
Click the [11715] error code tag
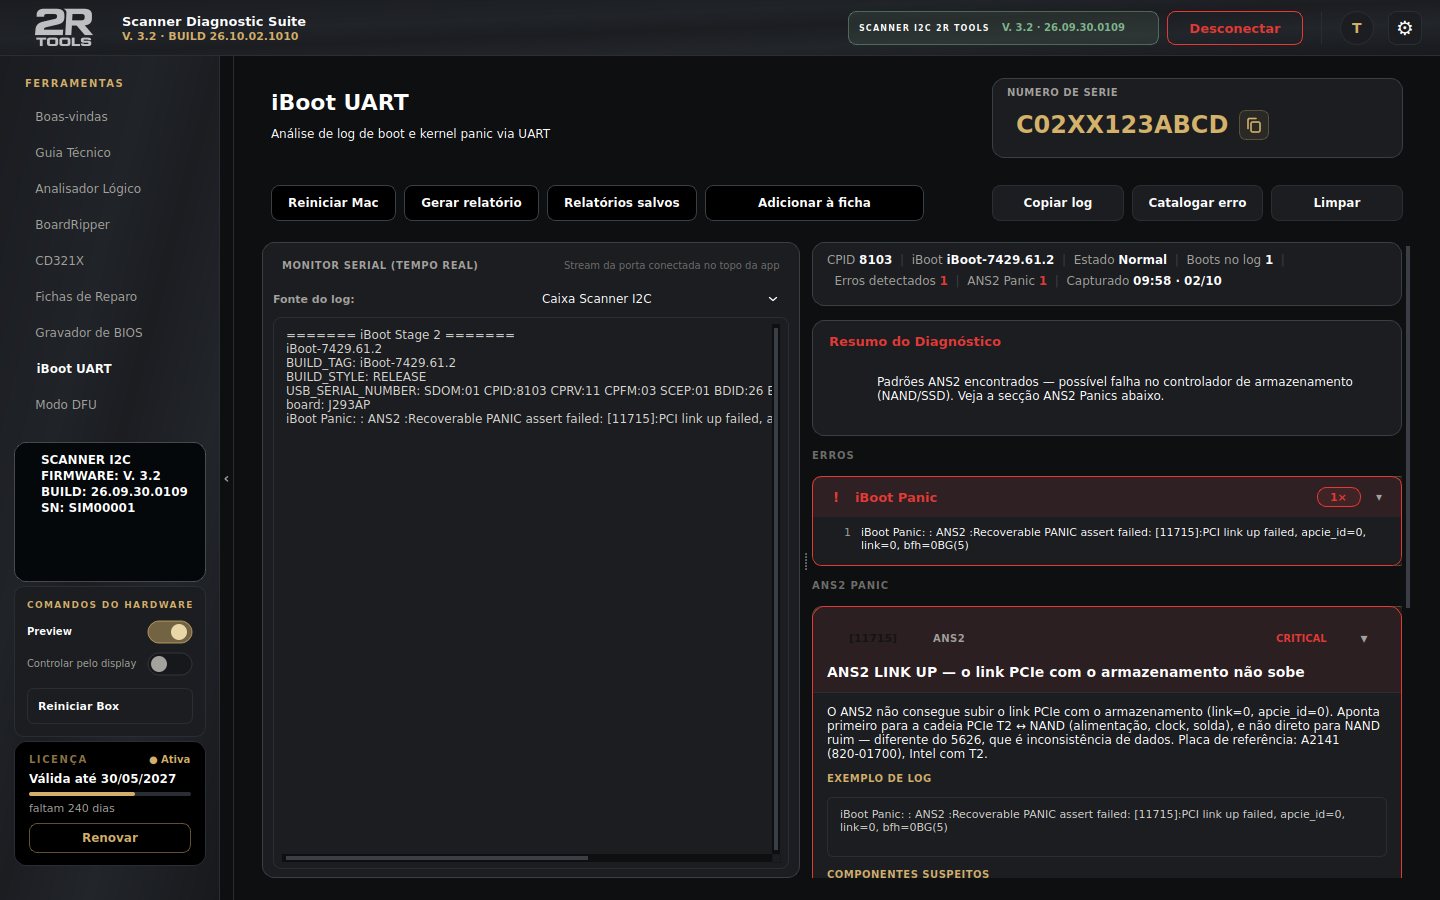click(873, 638)
